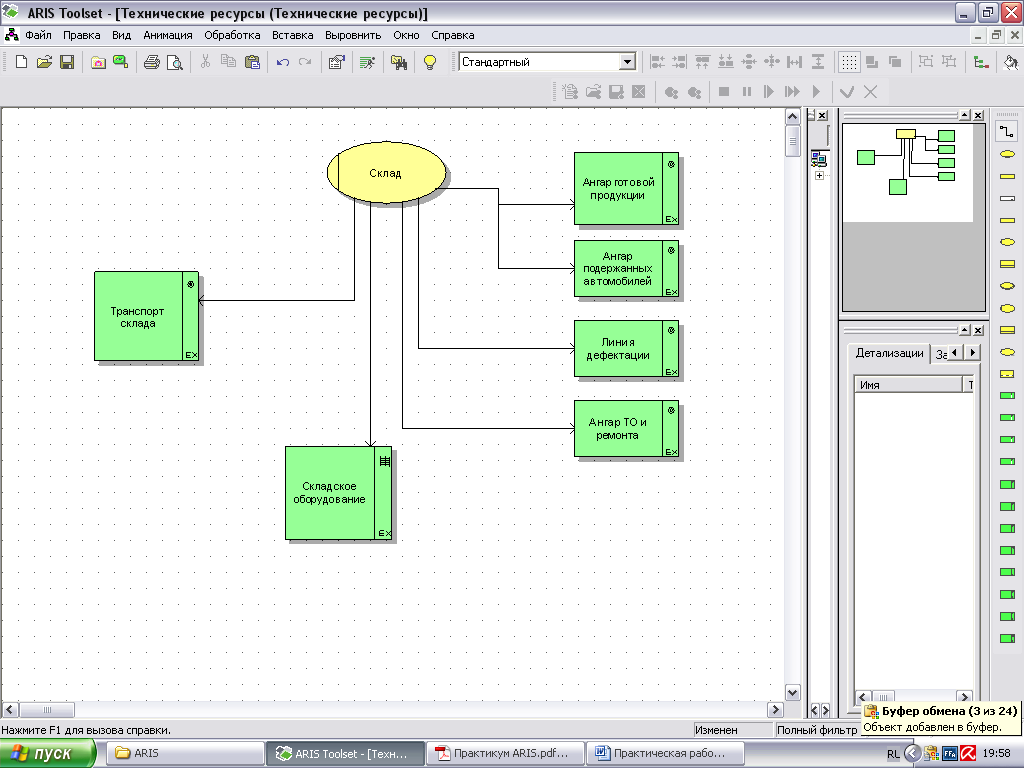Image resolution: width=1024 pixels, height=768 pixels.
Task: Click the animation fast-forward button
Action: pyautogui.click(x=792, y=92)
